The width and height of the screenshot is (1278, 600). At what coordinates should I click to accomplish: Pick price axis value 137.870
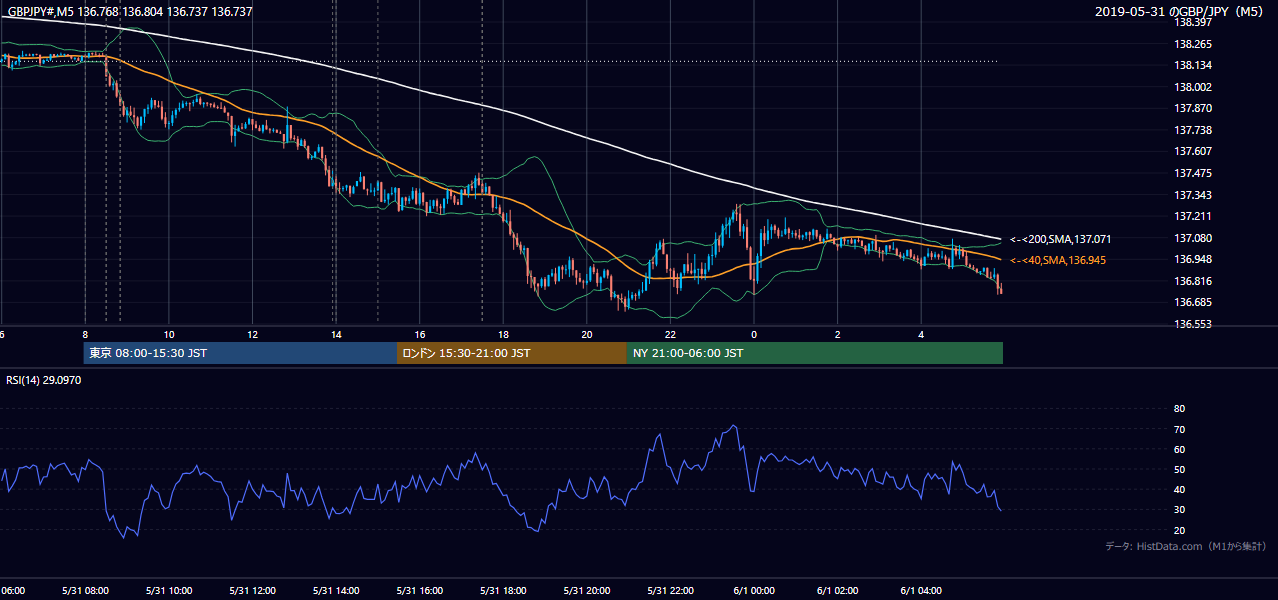[1192, 108]
